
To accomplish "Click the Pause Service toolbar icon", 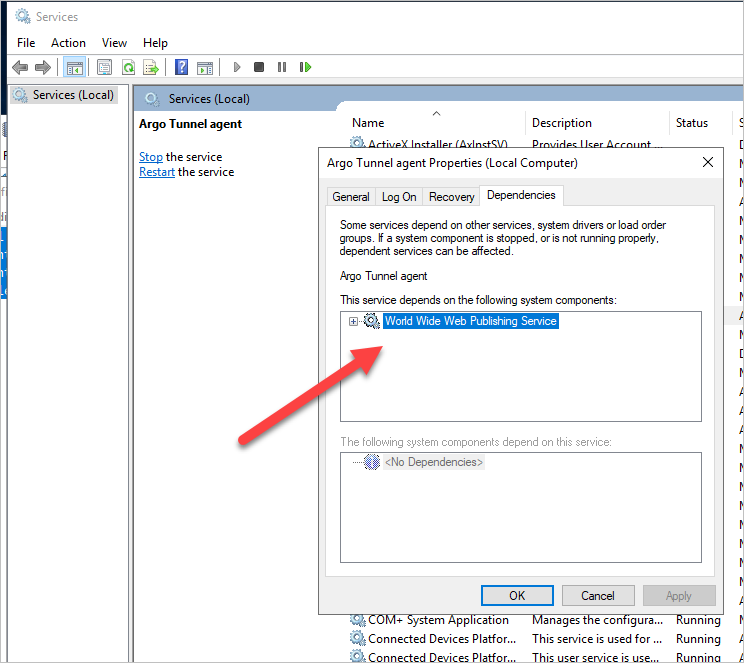I will pos(282,67).
